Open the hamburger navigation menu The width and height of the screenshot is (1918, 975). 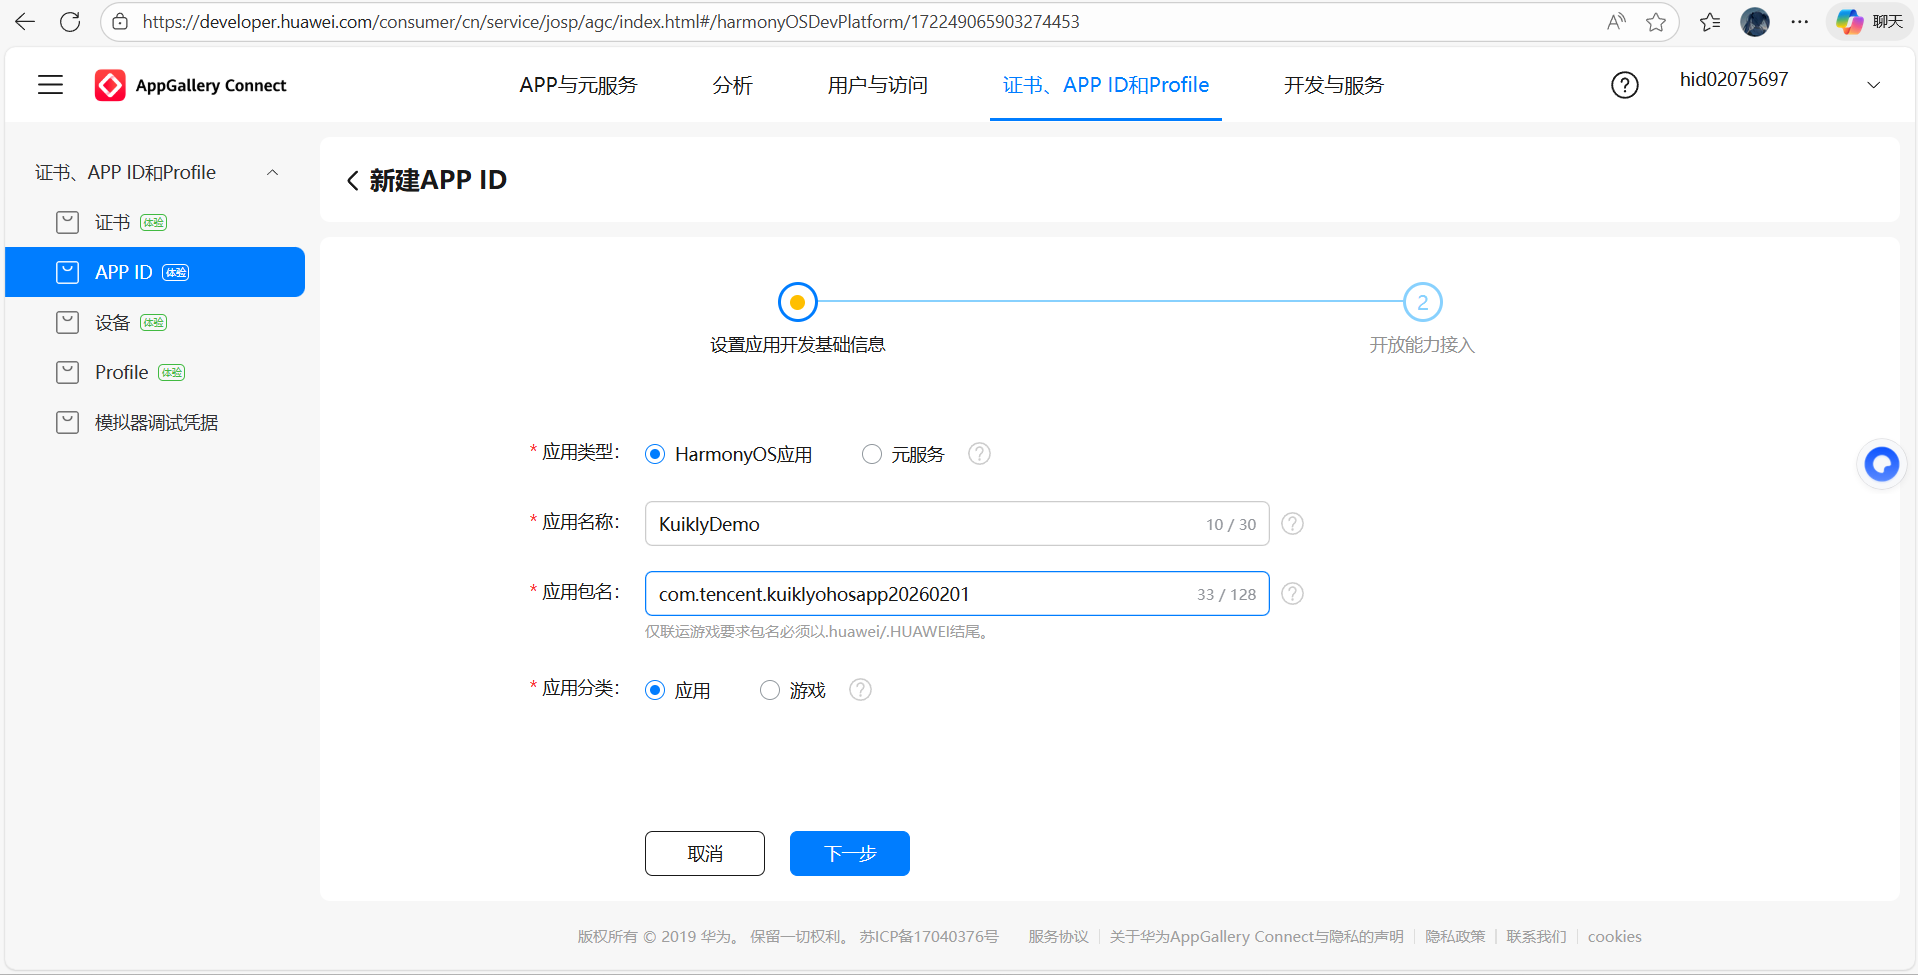pyautogui.click(x=49, y=84)
